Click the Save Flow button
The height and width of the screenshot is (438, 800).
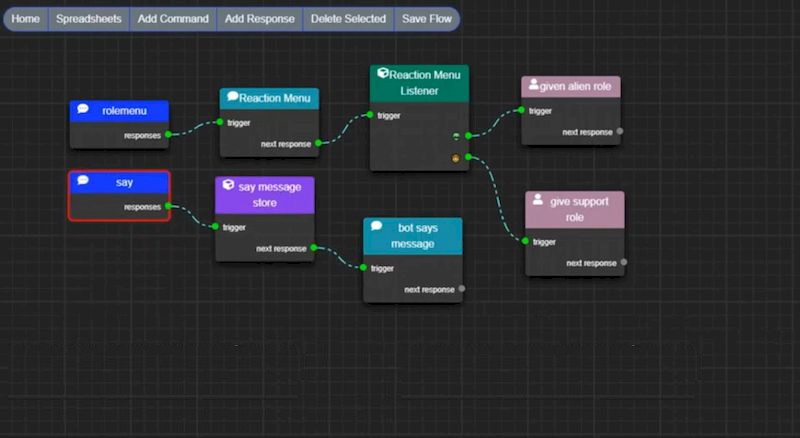[427, 19]
